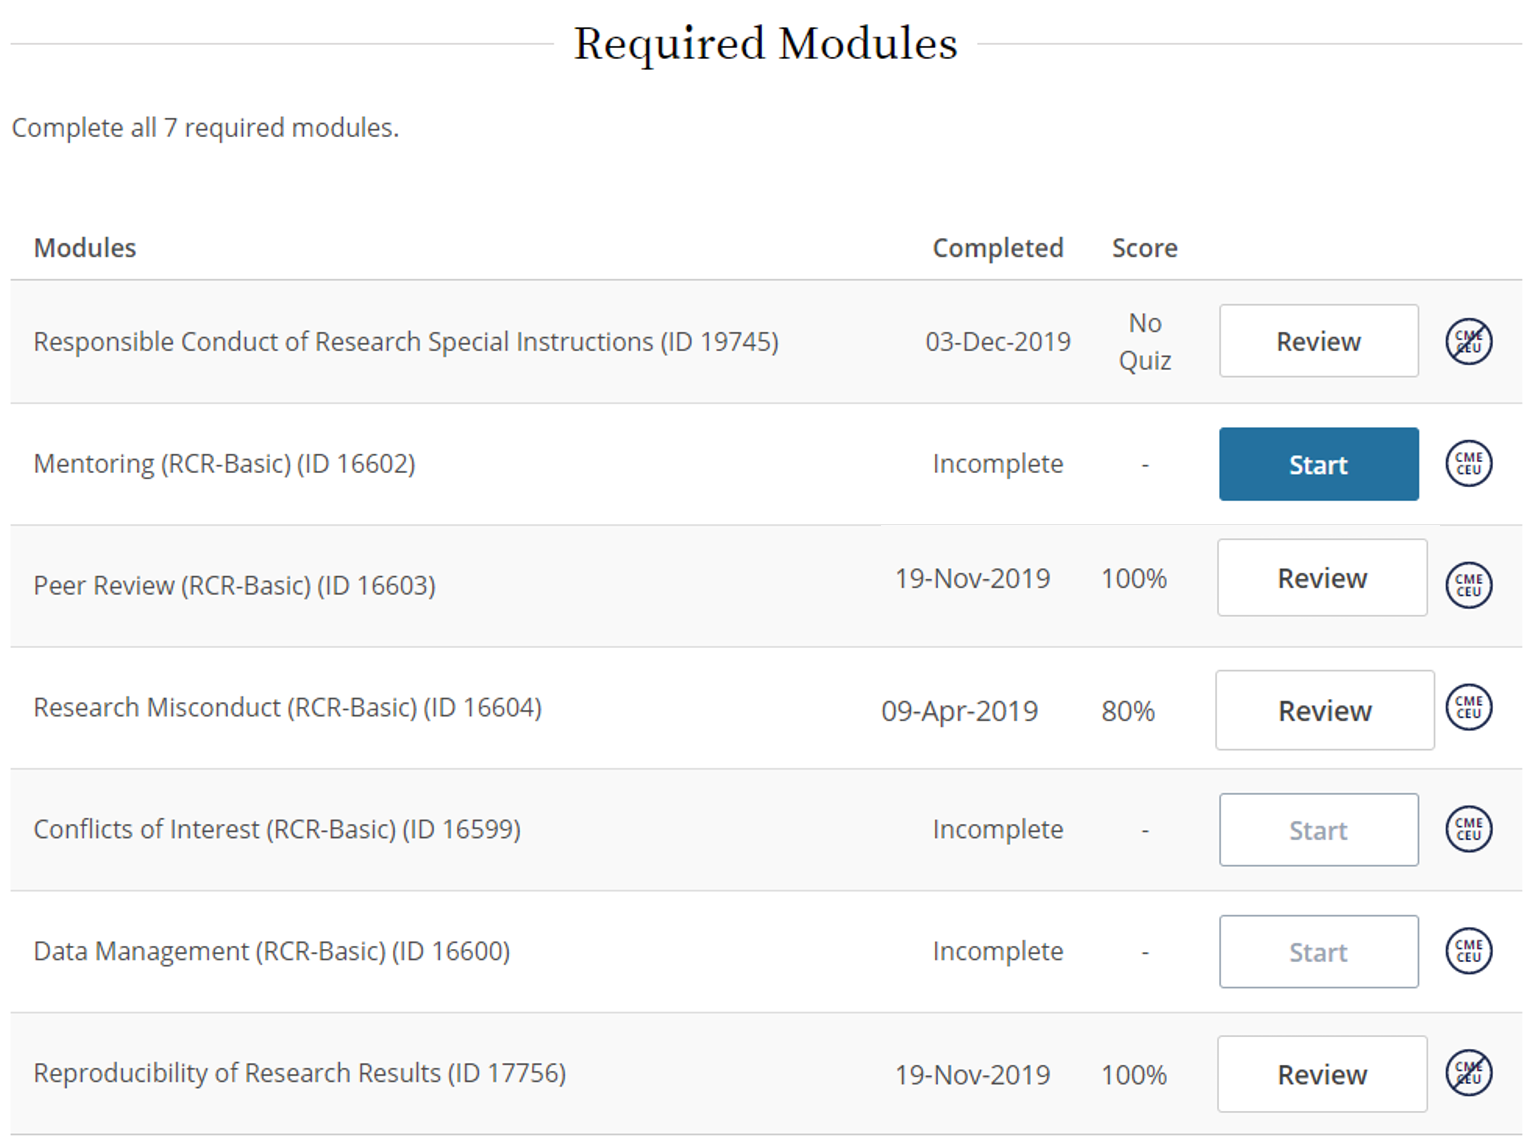
Task: Select 'Data Management (RCR-Basic) (ID 16600)' title
Action: point(271,952)
